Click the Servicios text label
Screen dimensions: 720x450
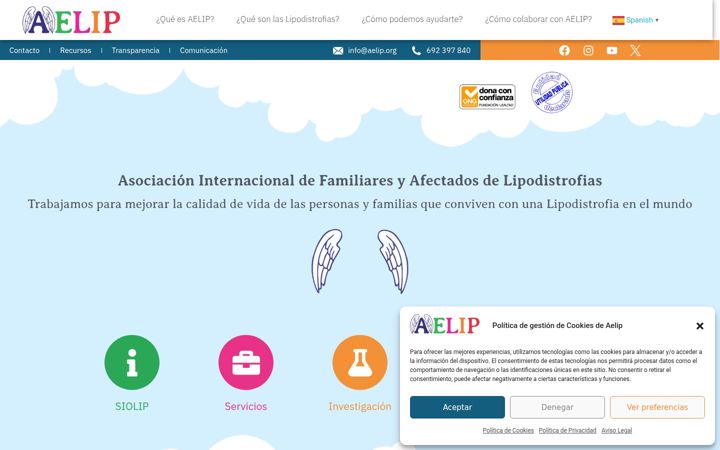pos(246,406)
